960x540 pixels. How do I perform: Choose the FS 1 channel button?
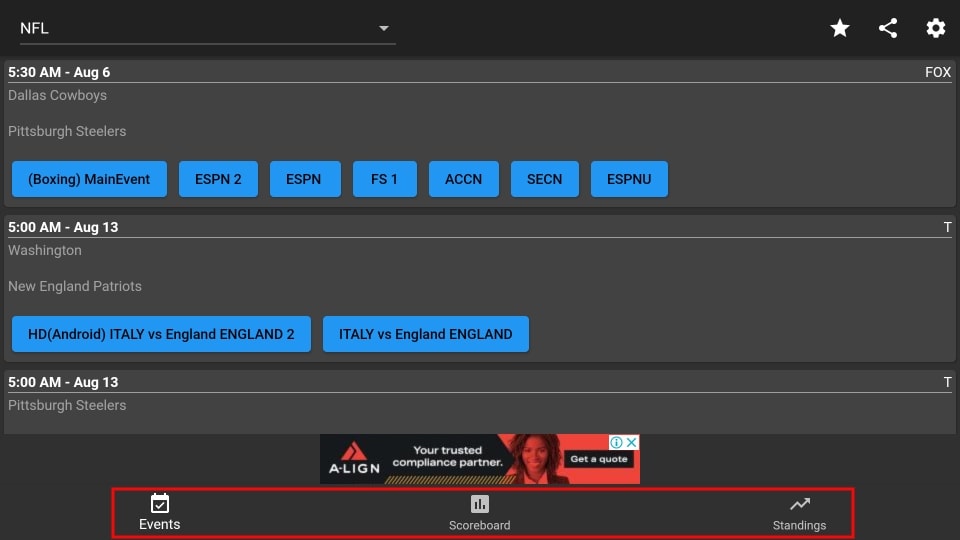tap(384, 179)
